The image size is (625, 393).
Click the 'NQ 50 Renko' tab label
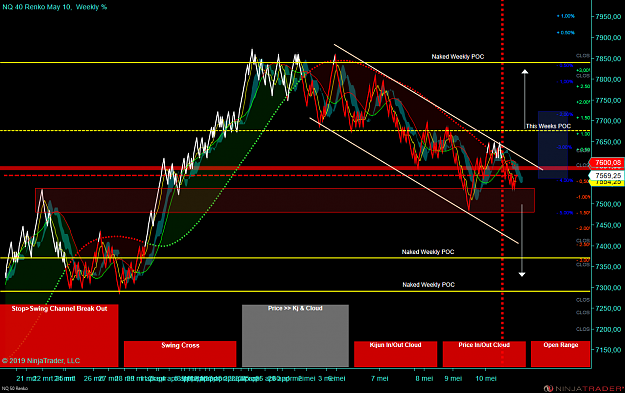pyautogui.click(x=15, y=388)
